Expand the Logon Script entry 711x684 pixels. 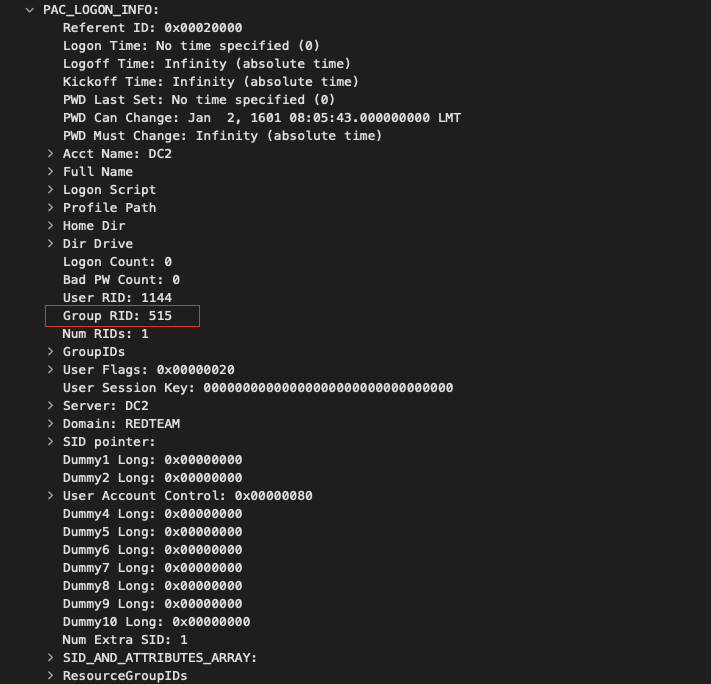click(50, 190)
